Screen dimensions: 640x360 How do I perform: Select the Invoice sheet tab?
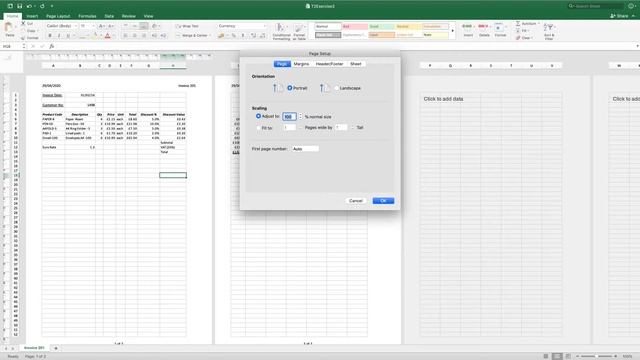(34, 348)
